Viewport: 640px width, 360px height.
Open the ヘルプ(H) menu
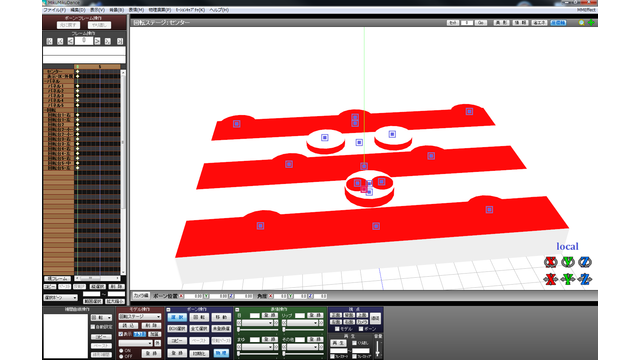219,10
